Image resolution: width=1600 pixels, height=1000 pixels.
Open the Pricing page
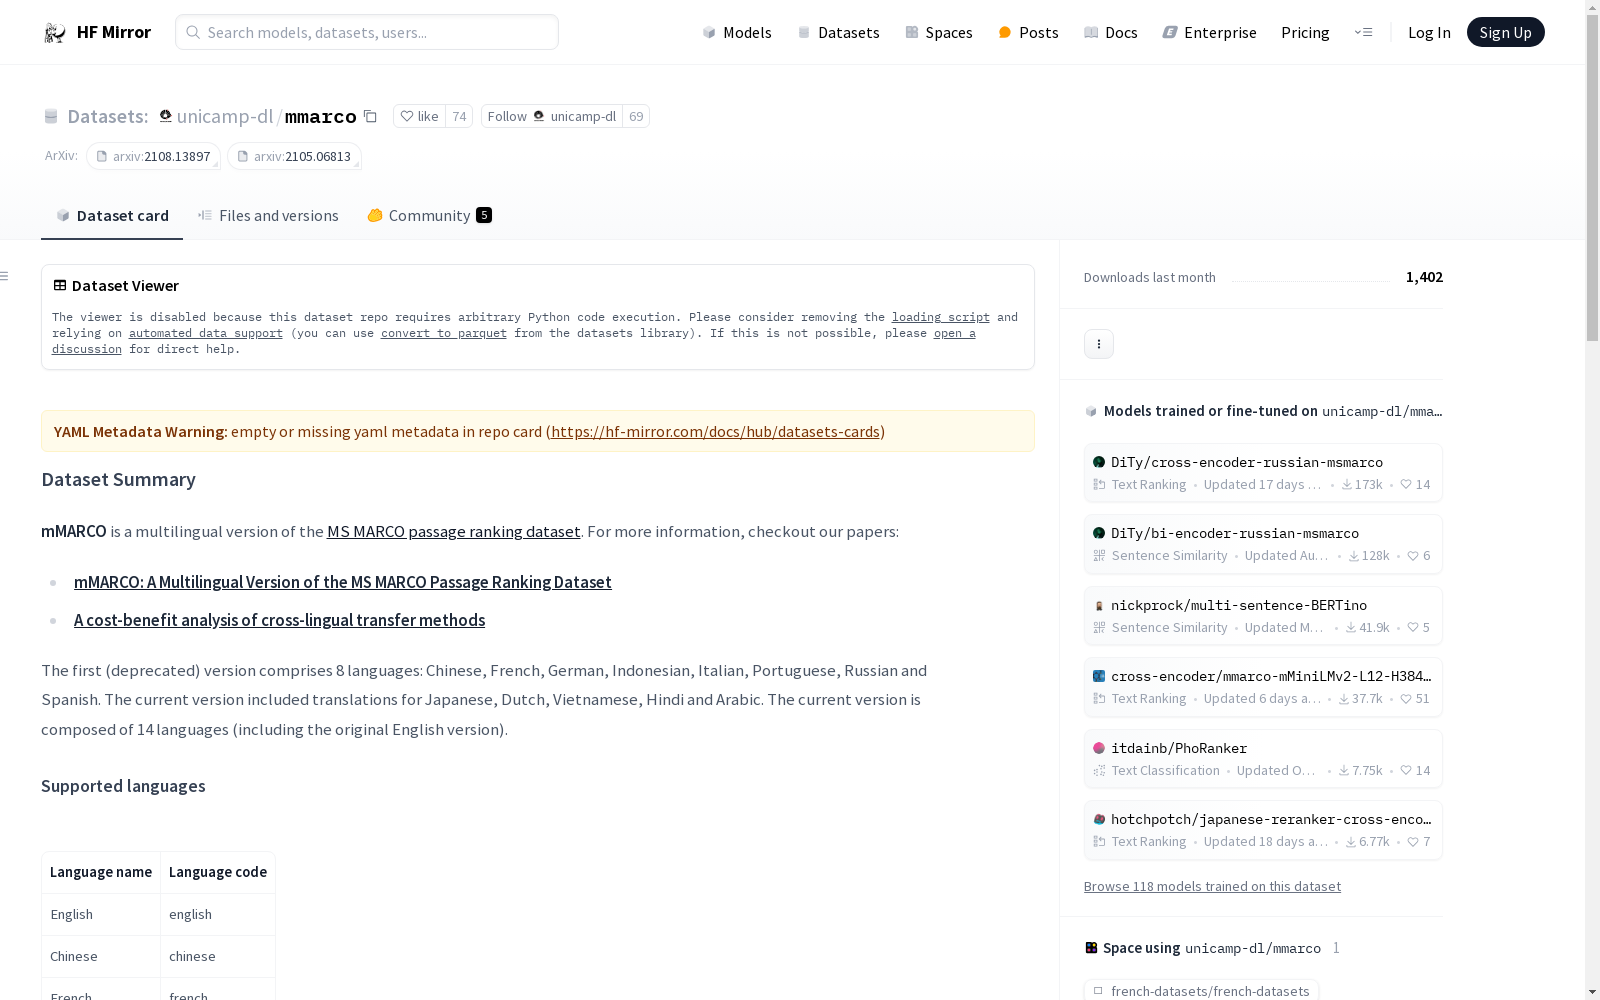(x=1305, y=32)
